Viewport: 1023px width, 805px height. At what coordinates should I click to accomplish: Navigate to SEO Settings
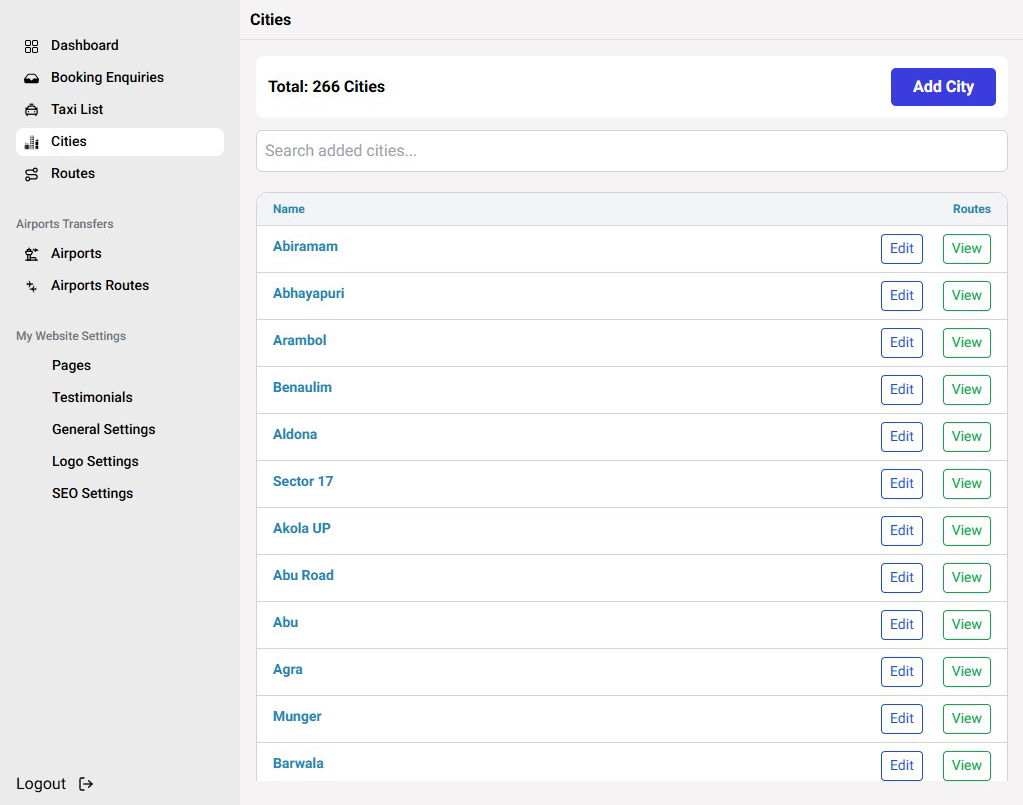92,493
